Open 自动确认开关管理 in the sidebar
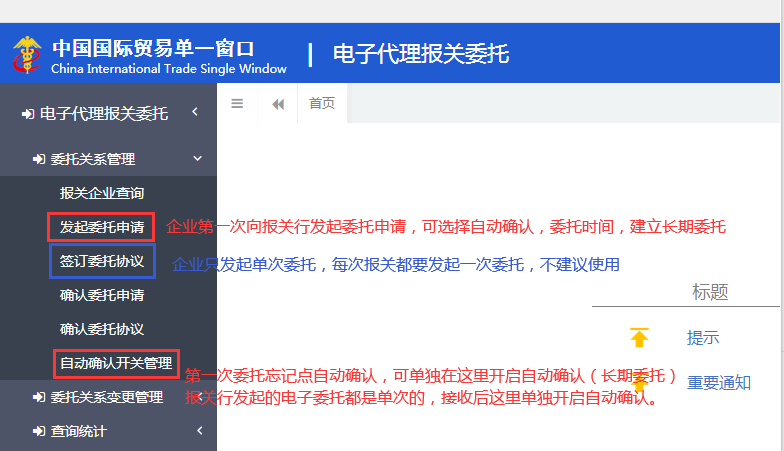784x451 pixels. 116,363
